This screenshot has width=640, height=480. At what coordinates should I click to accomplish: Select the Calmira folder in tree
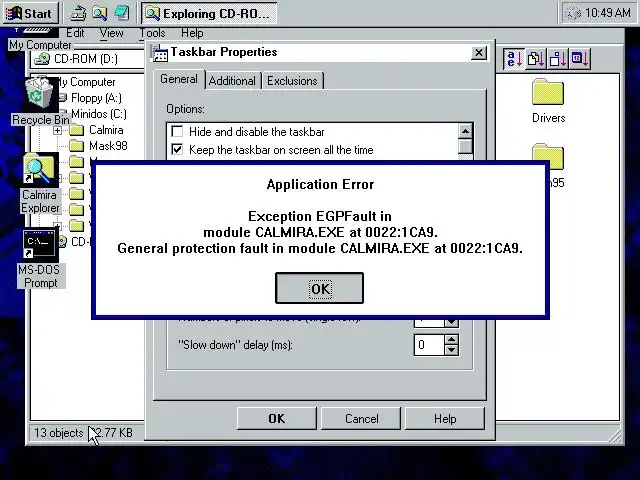tap(97, 130)
